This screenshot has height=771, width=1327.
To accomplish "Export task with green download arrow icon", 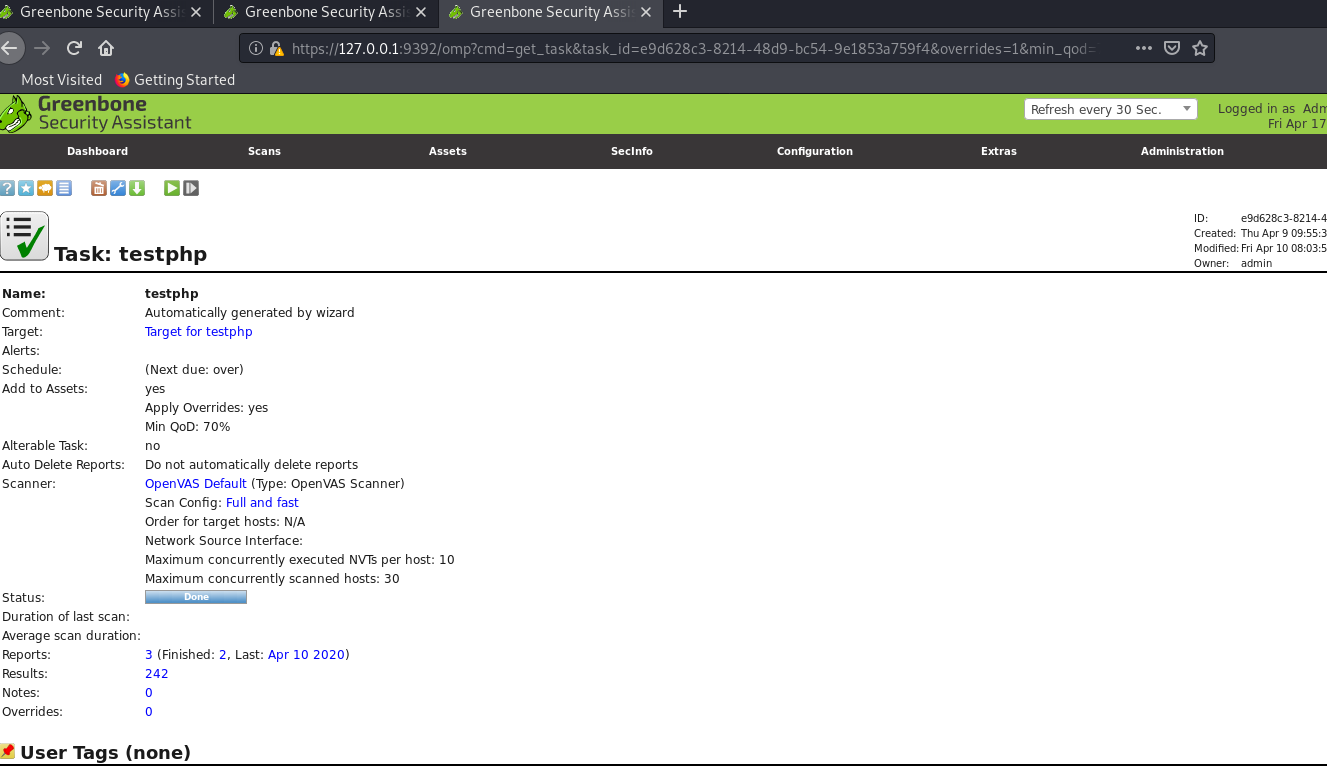I will pos(137,188).
